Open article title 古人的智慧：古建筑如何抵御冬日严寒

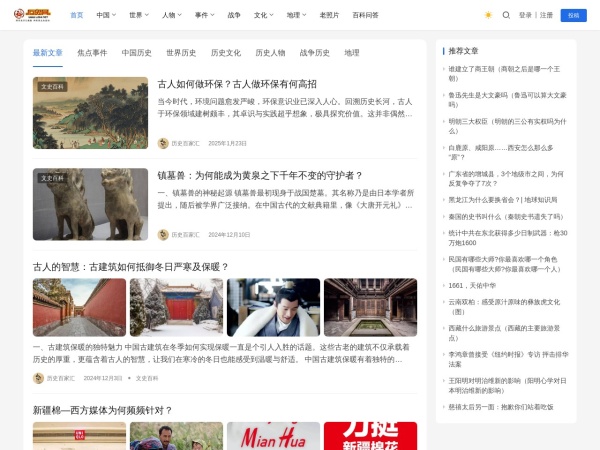(x=130, y=267)
